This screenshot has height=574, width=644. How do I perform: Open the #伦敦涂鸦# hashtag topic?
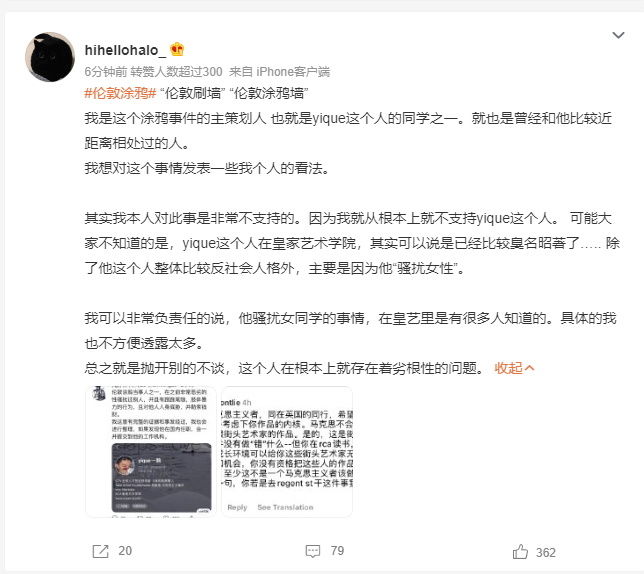(x=120, y=93)
